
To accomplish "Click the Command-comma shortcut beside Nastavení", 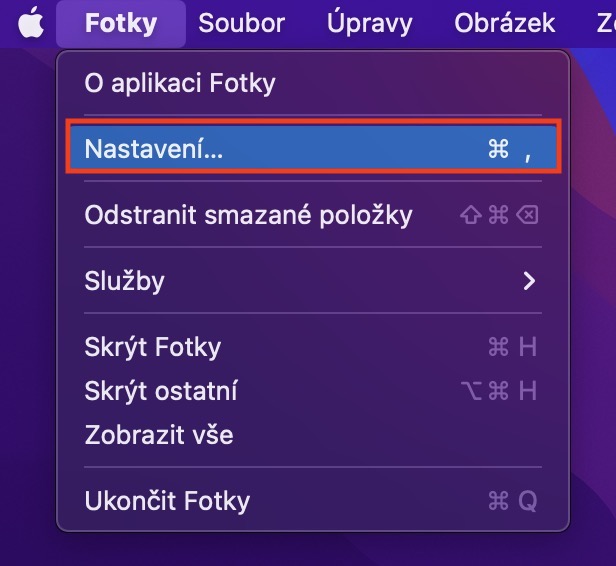I will pyautogui.click(x=509, y=149).
